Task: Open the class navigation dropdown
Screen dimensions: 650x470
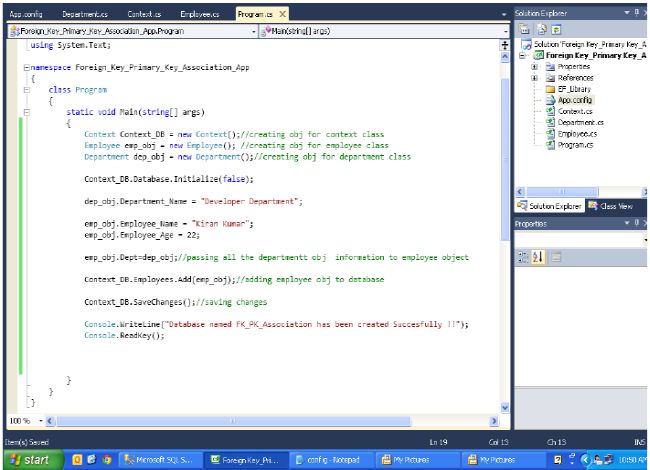Action: click(x=252, y=31)
